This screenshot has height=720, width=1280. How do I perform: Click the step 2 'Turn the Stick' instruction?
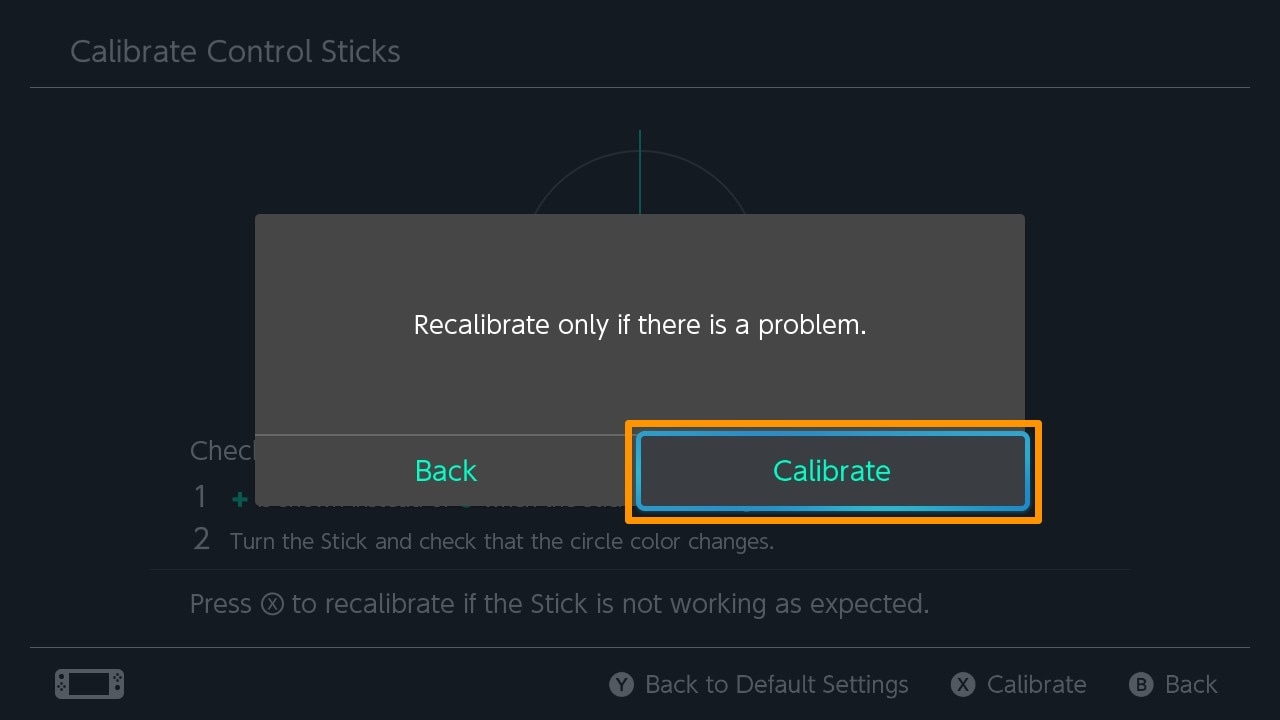(502, 542)
